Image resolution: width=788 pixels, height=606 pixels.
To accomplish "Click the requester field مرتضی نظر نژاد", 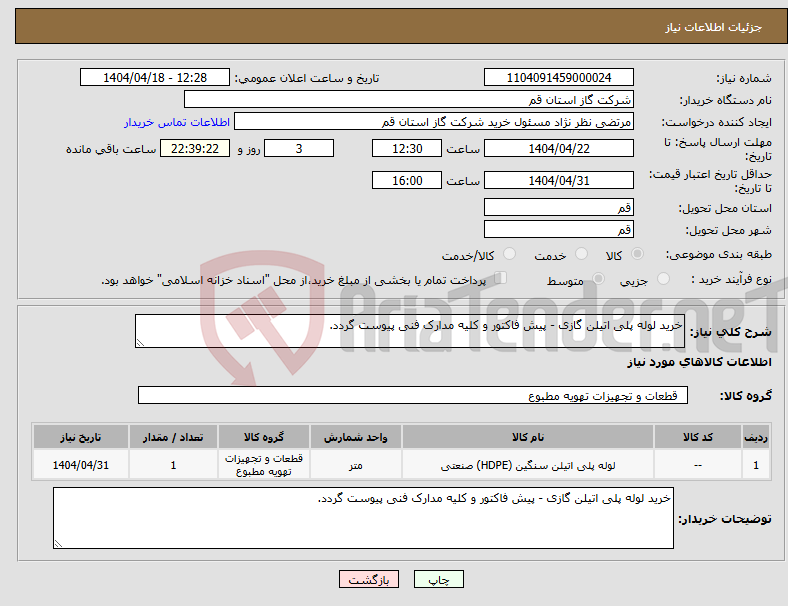I will 434,122.
